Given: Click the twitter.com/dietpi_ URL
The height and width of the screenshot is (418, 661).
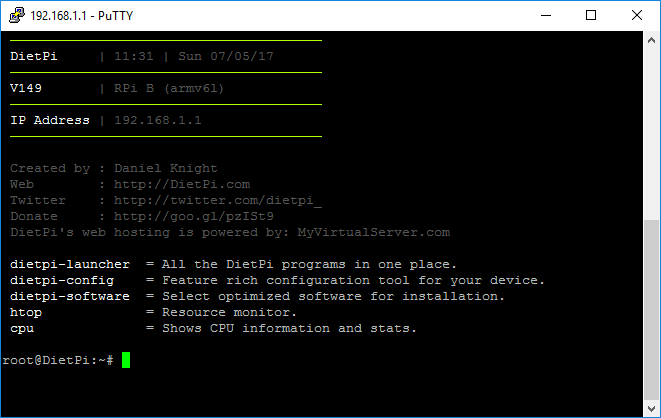Looking at the screenshot, I should click(218, 200).
